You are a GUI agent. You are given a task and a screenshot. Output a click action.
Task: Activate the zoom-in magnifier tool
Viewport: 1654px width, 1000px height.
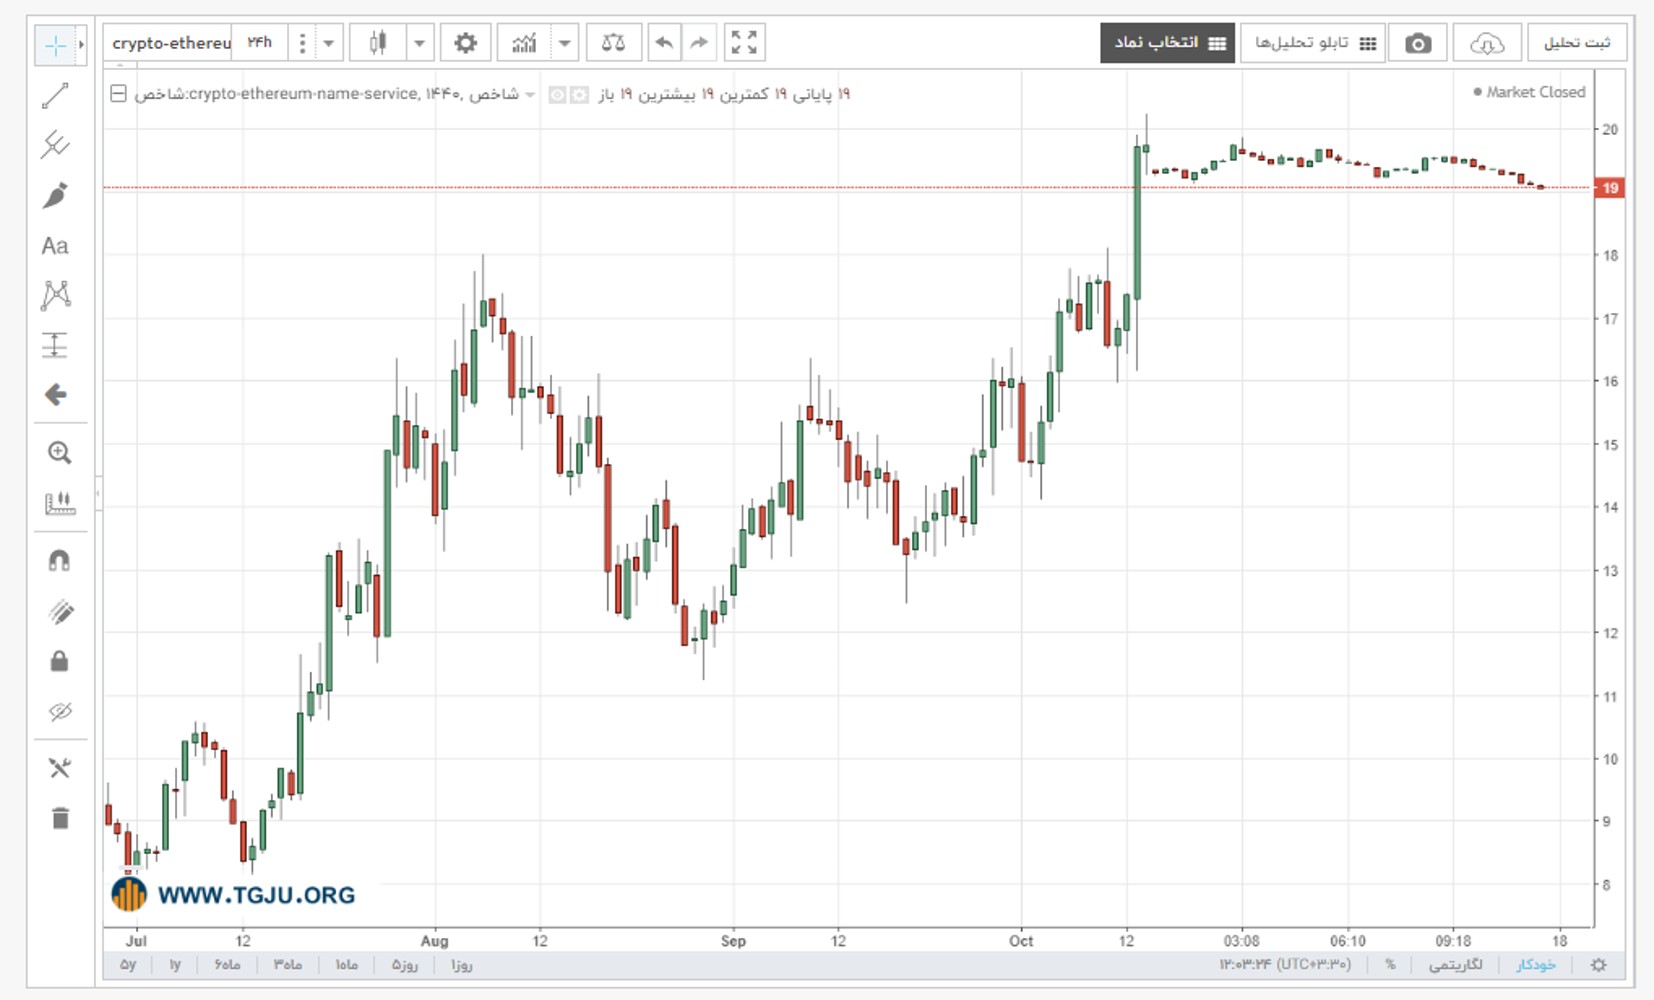pyautogui.click(x=59, y=453)
